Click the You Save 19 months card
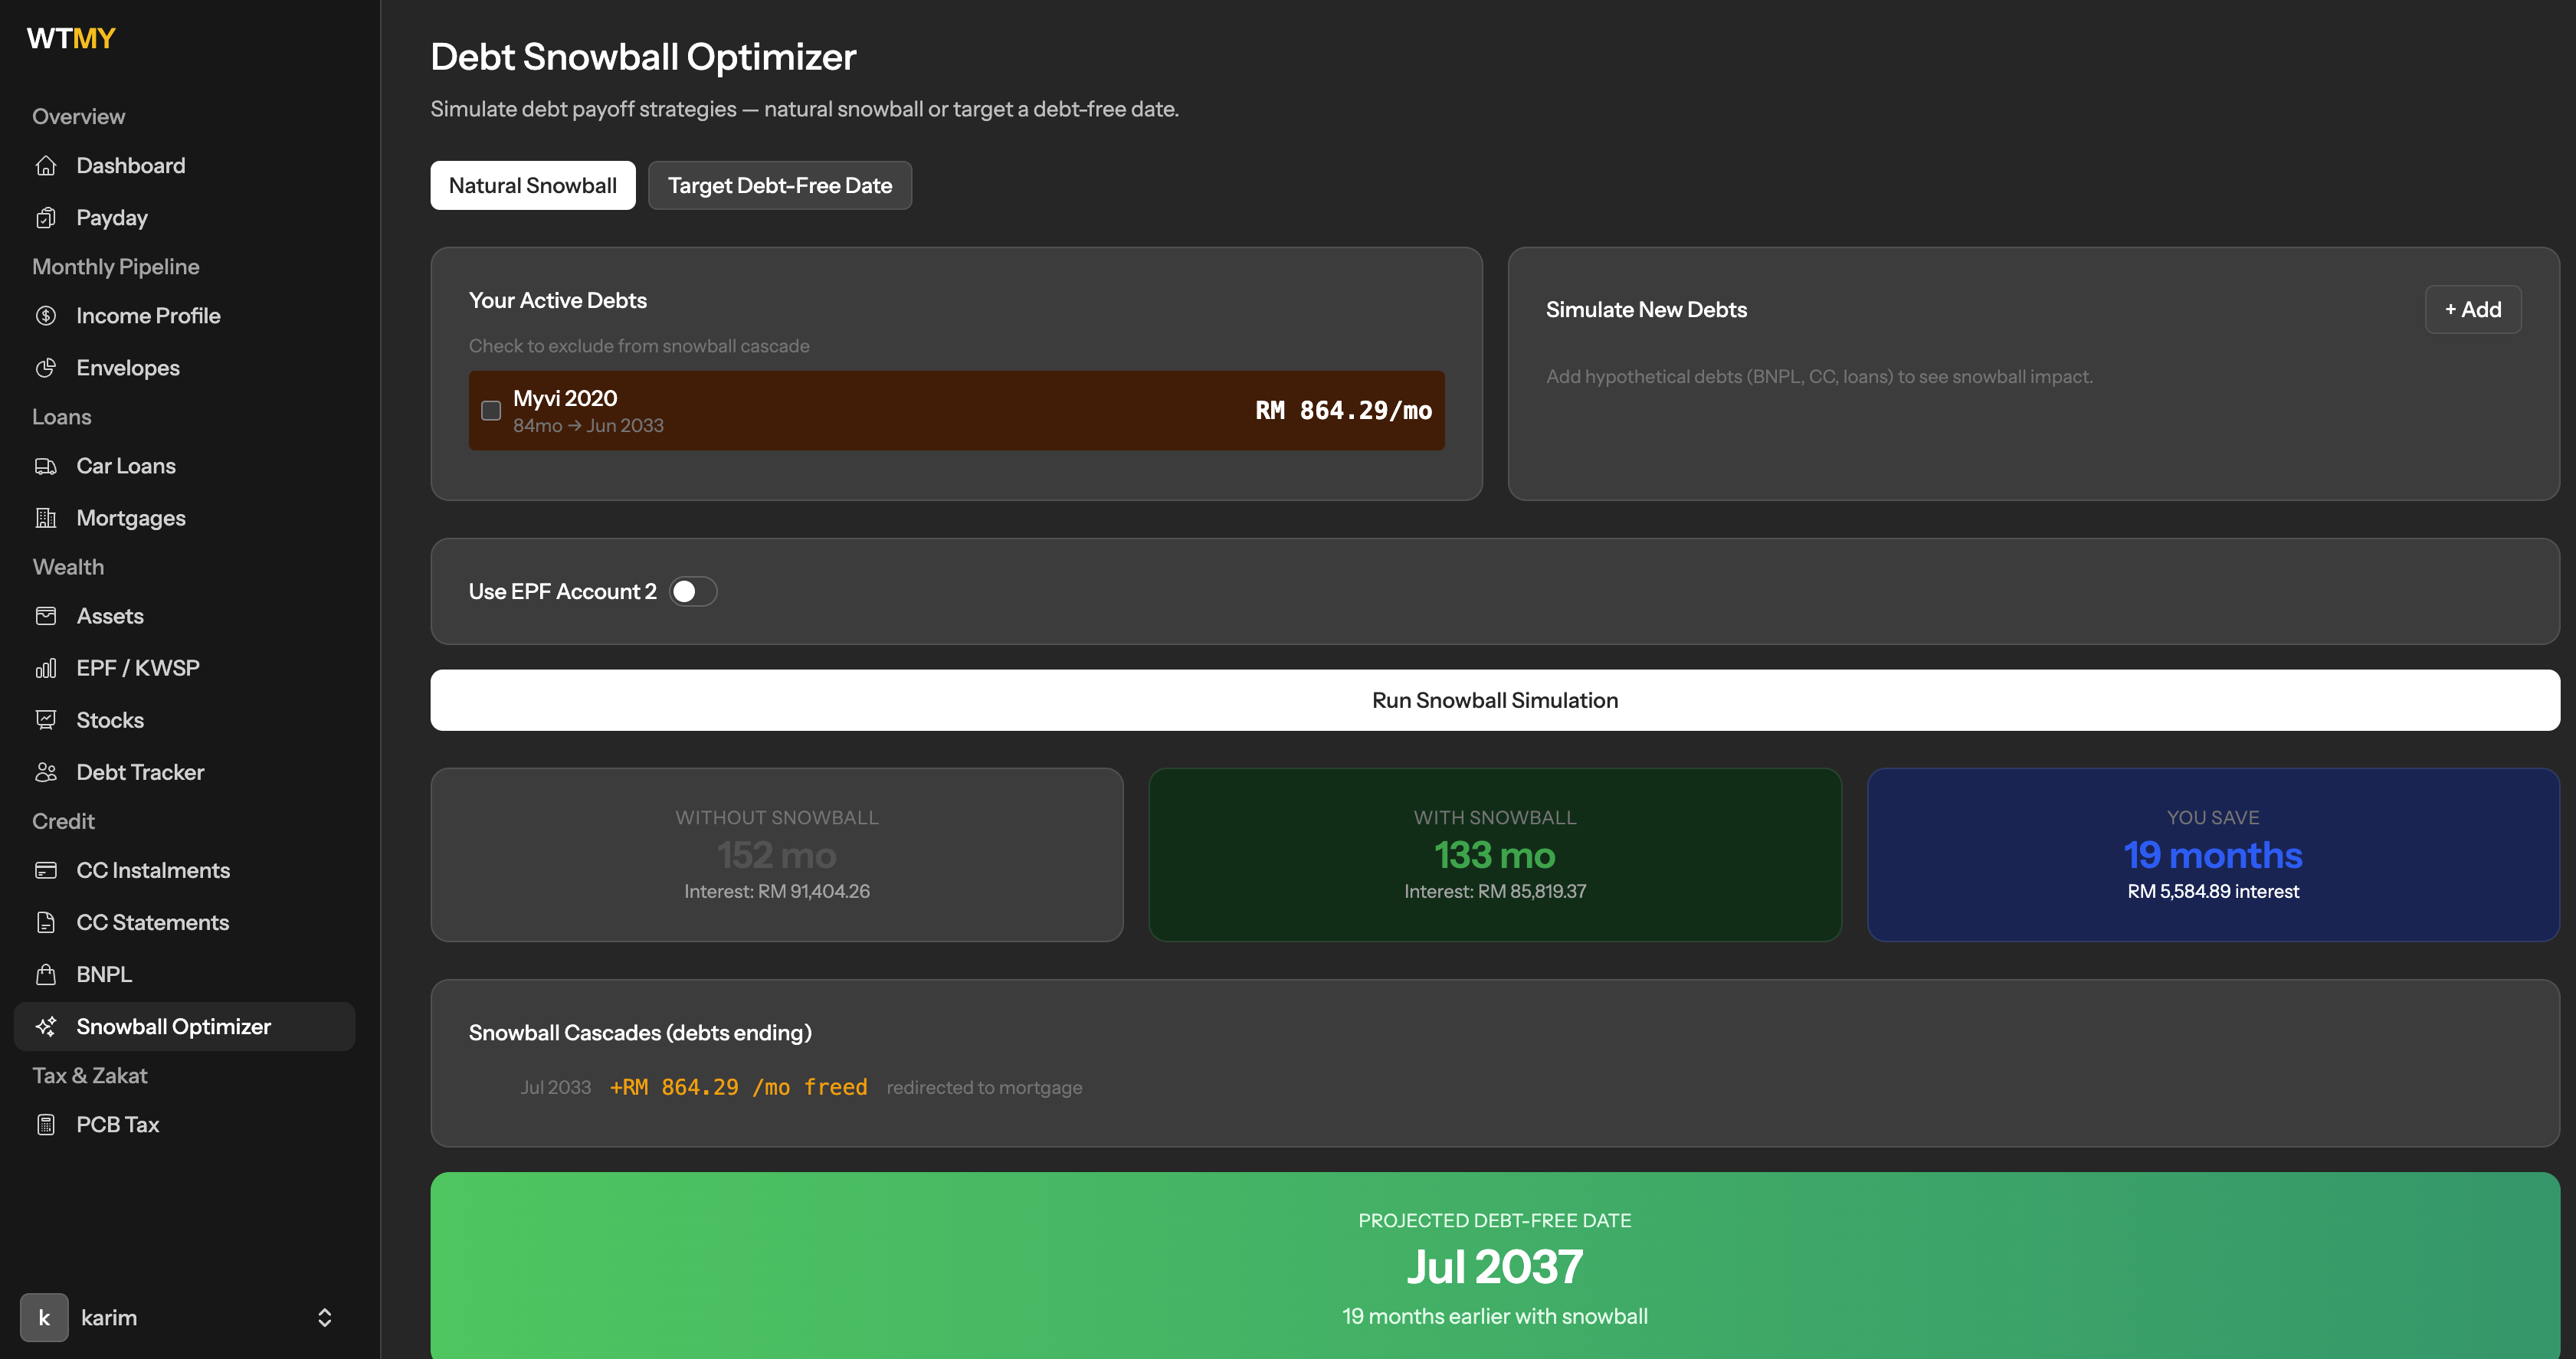The width and height of the screenshot is (2576, 1359). [2213, 855]
